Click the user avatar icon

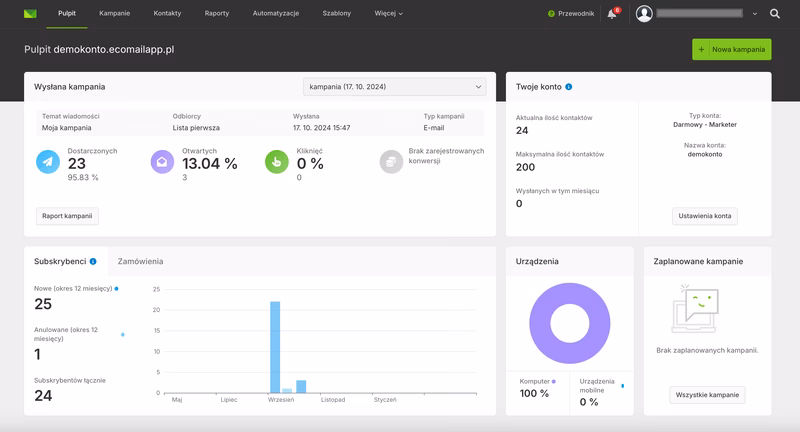644,14
